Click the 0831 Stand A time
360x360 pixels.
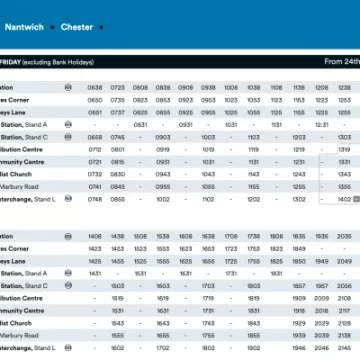tap(140, 125)
